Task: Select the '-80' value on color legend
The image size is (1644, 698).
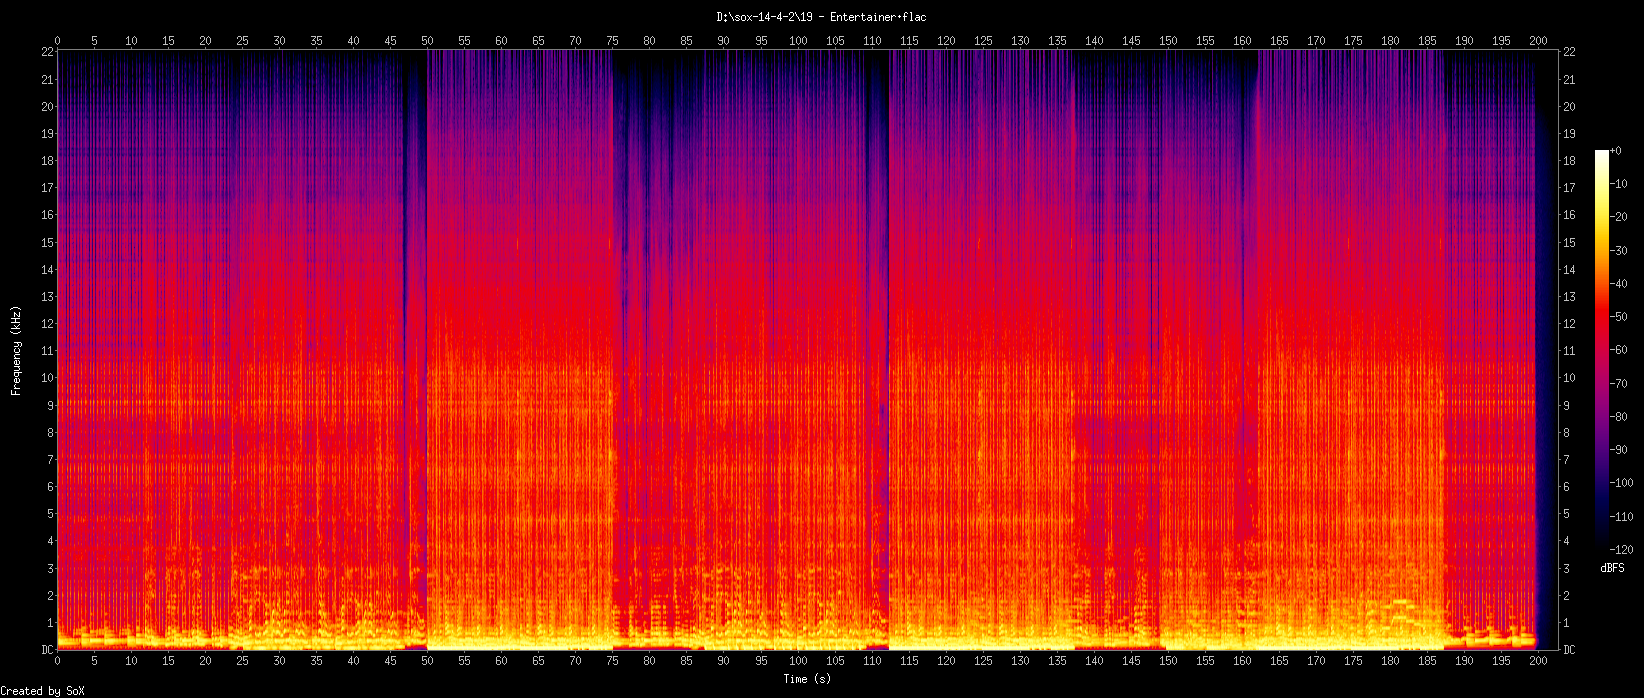Action: (1619, 417)
